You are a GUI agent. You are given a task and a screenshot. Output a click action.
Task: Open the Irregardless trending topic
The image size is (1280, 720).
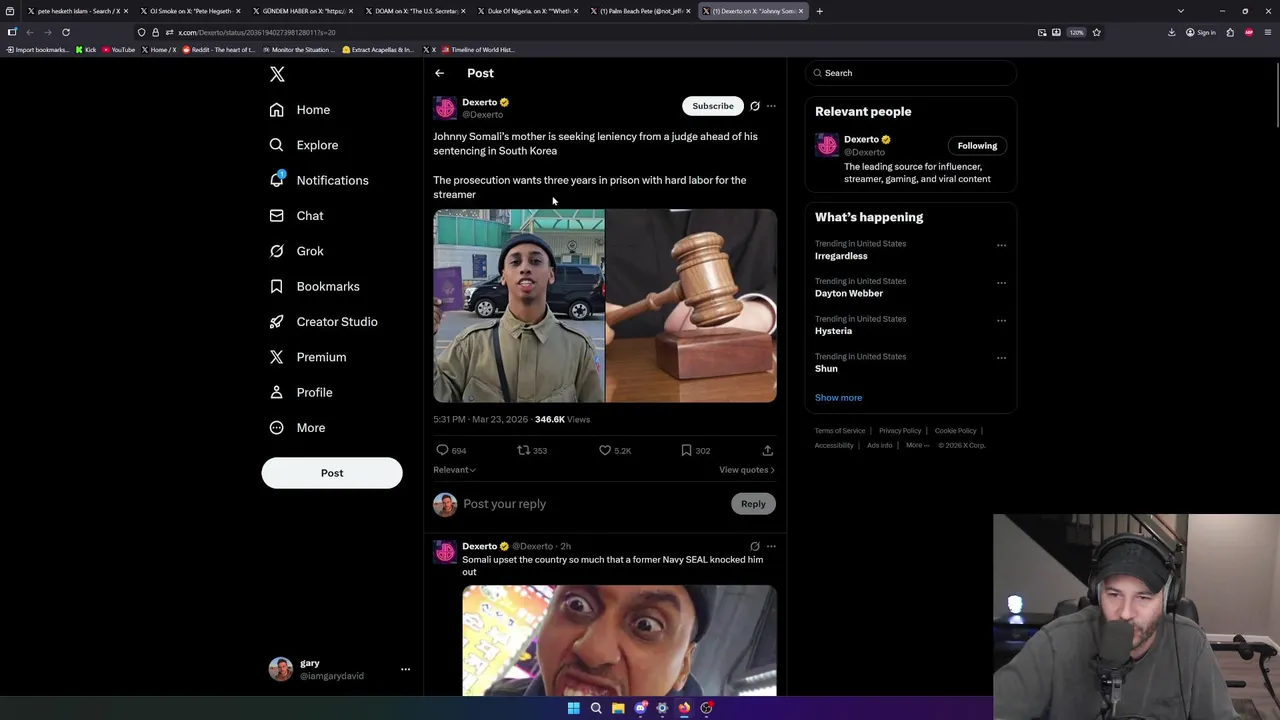tap(841, 256)
